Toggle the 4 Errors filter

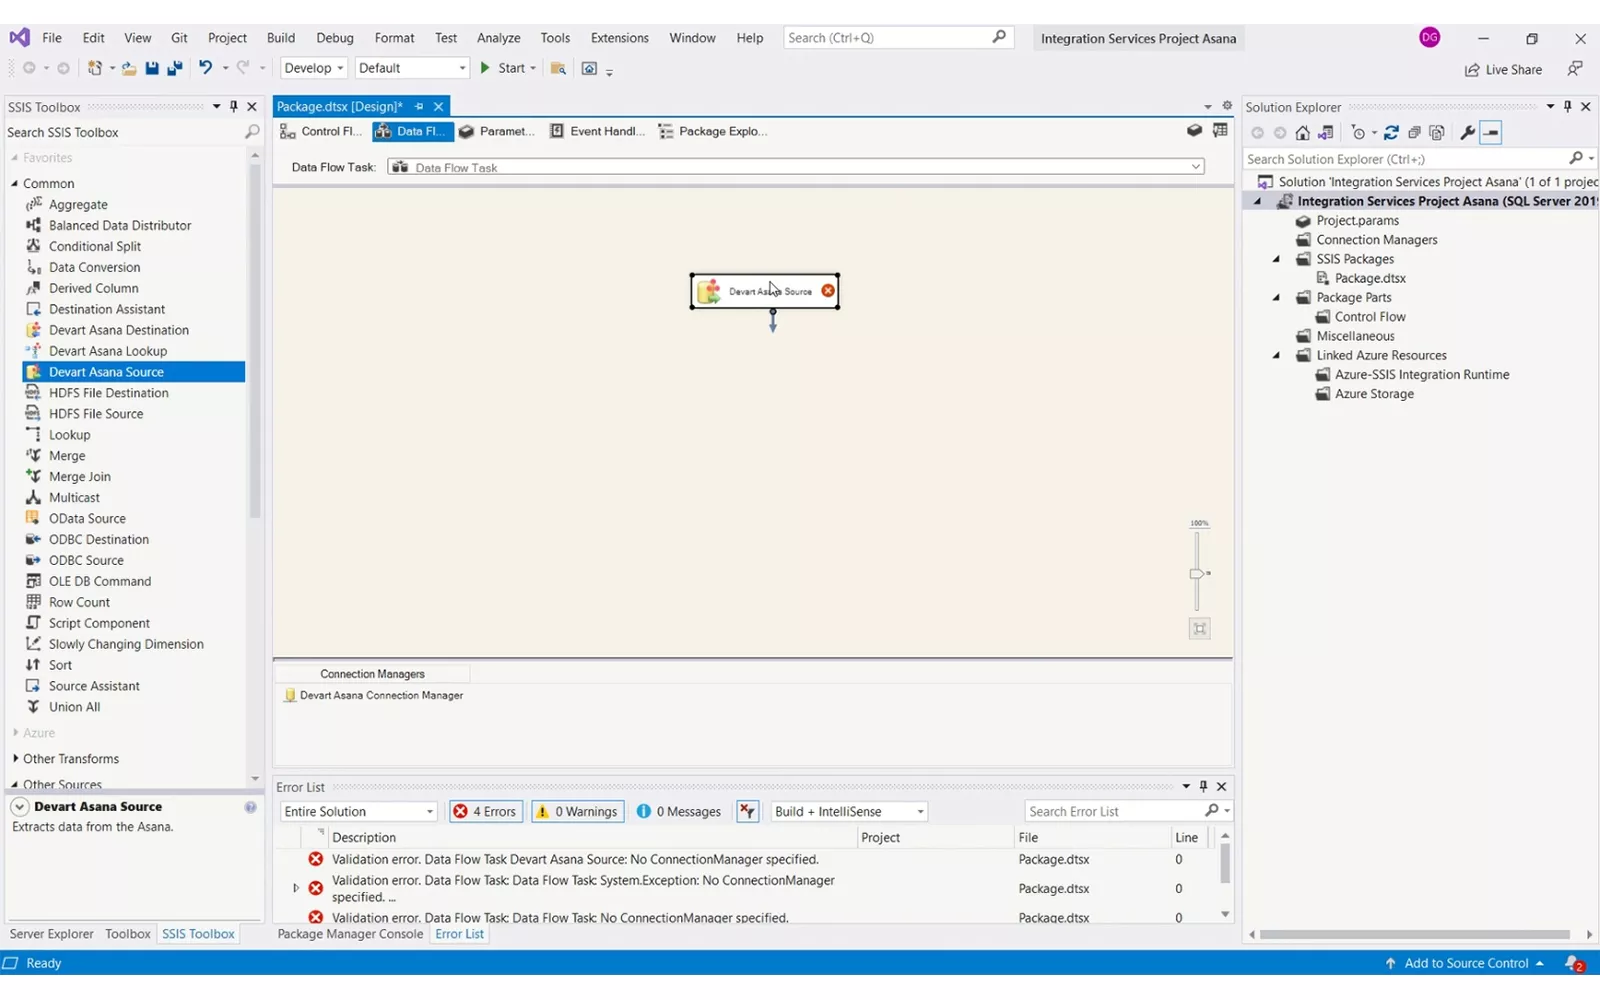(x=486, y=812)
